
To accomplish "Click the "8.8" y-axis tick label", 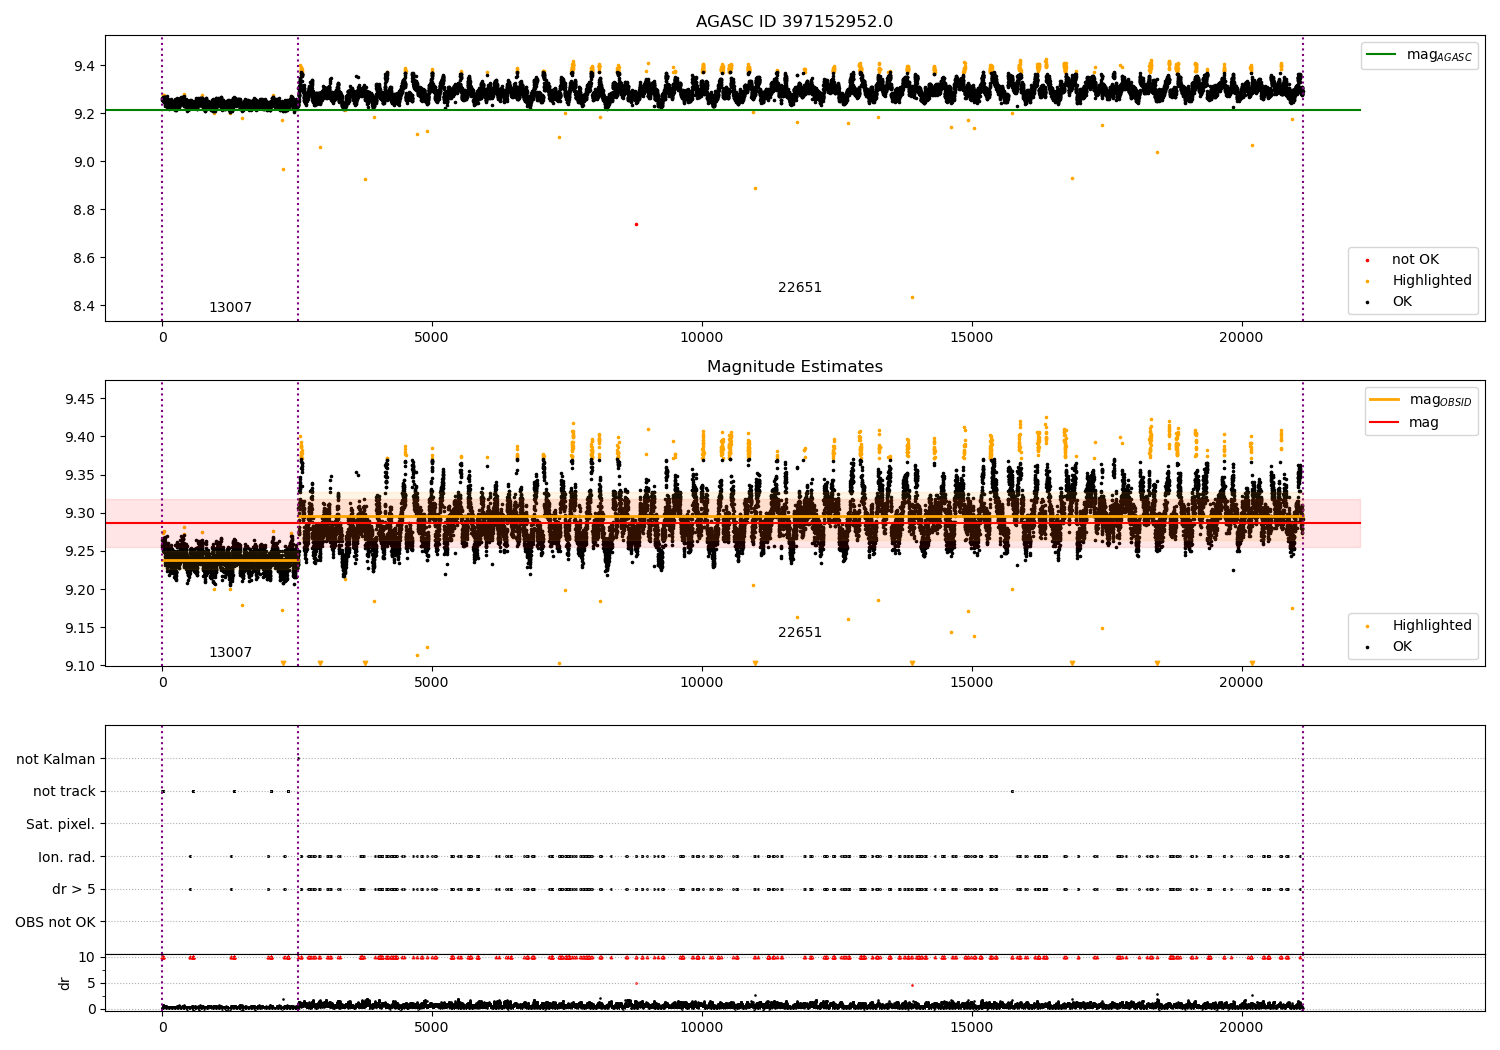I will (84, 211).
